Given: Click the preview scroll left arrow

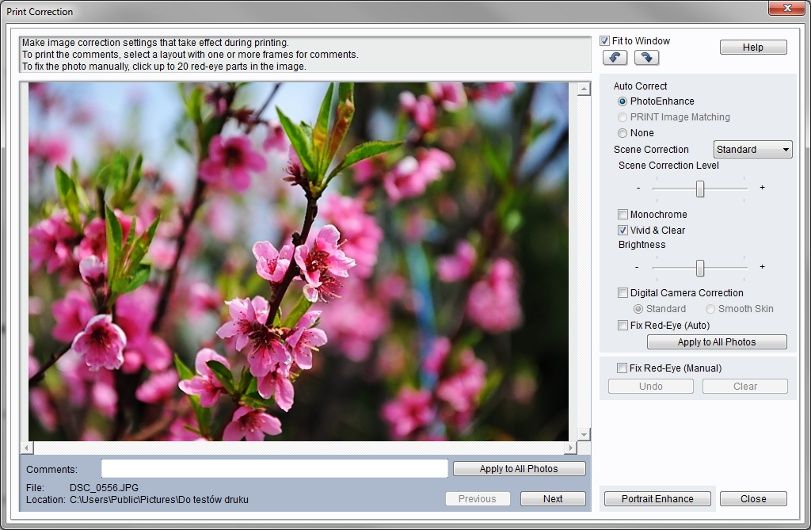Looking at the screenshot, I should [27, 448].
